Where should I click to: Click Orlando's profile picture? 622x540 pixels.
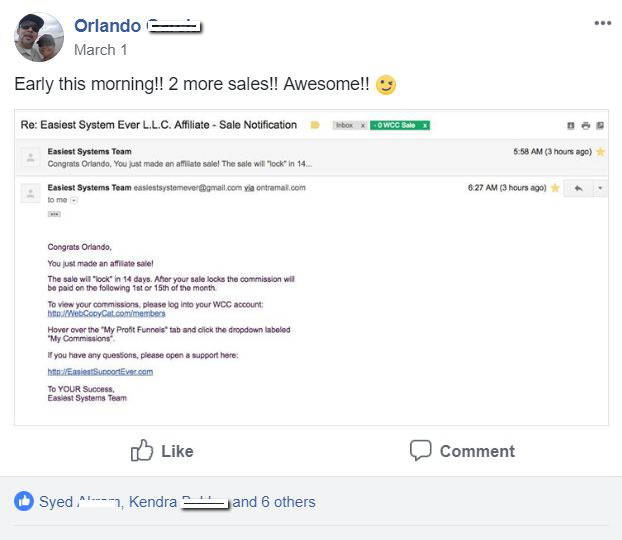point(39,37)
